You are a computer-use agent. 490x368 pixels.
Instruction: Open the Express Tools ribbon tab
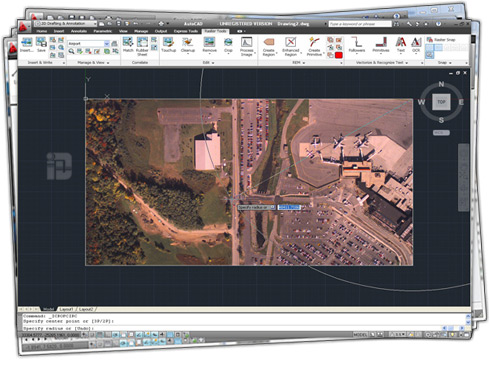click(186, 31)
